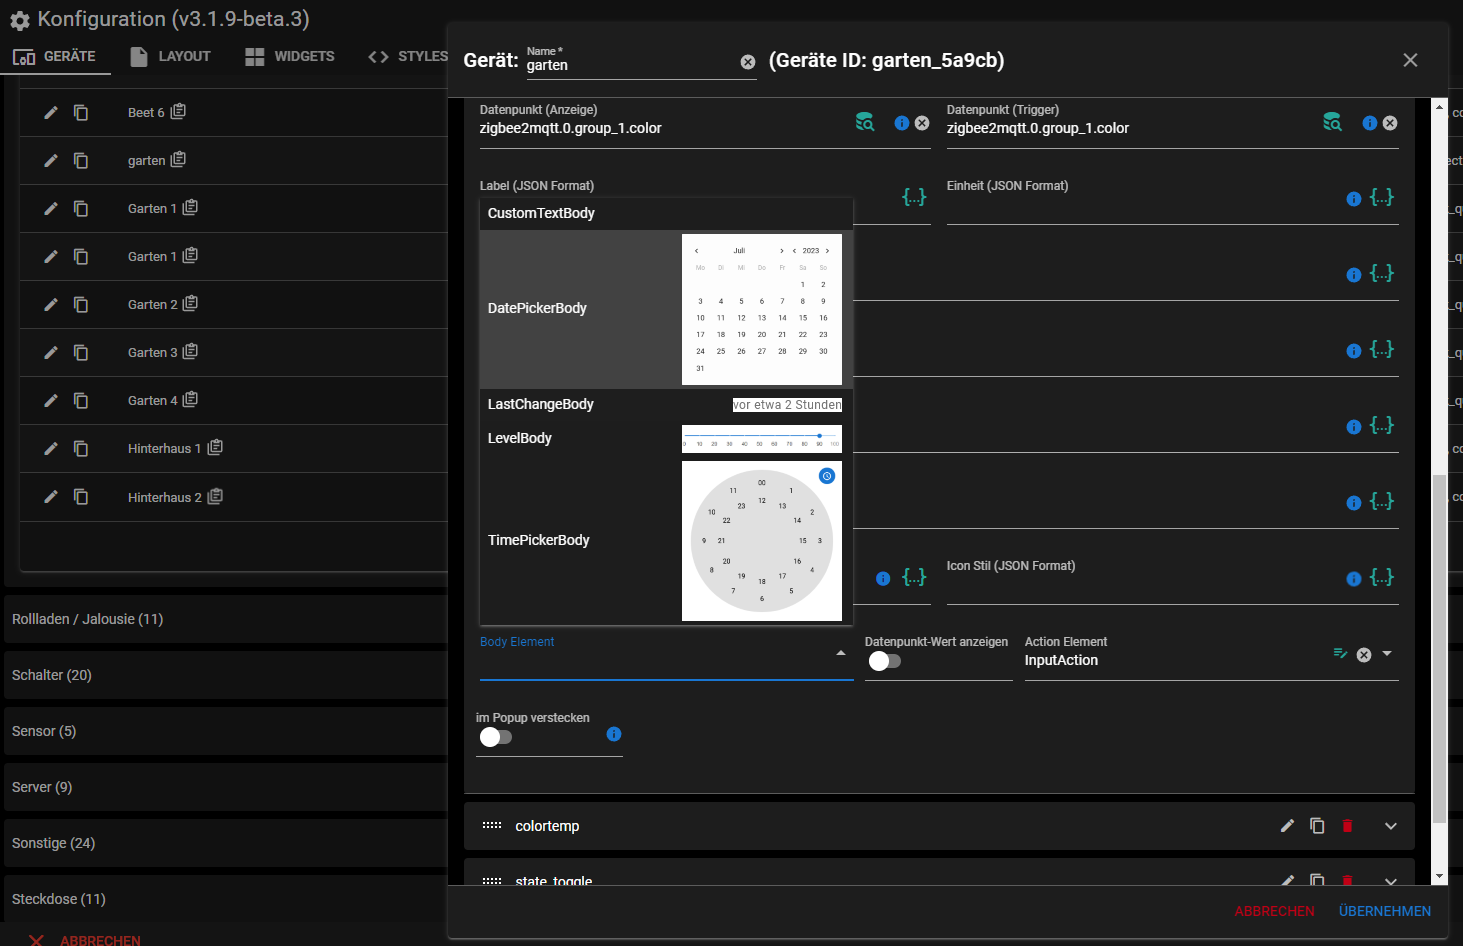Show info for Datenpunkt (Trigger)
Image resolution: width=1463 pixels, height=946 pixels.
point(1370,123)
